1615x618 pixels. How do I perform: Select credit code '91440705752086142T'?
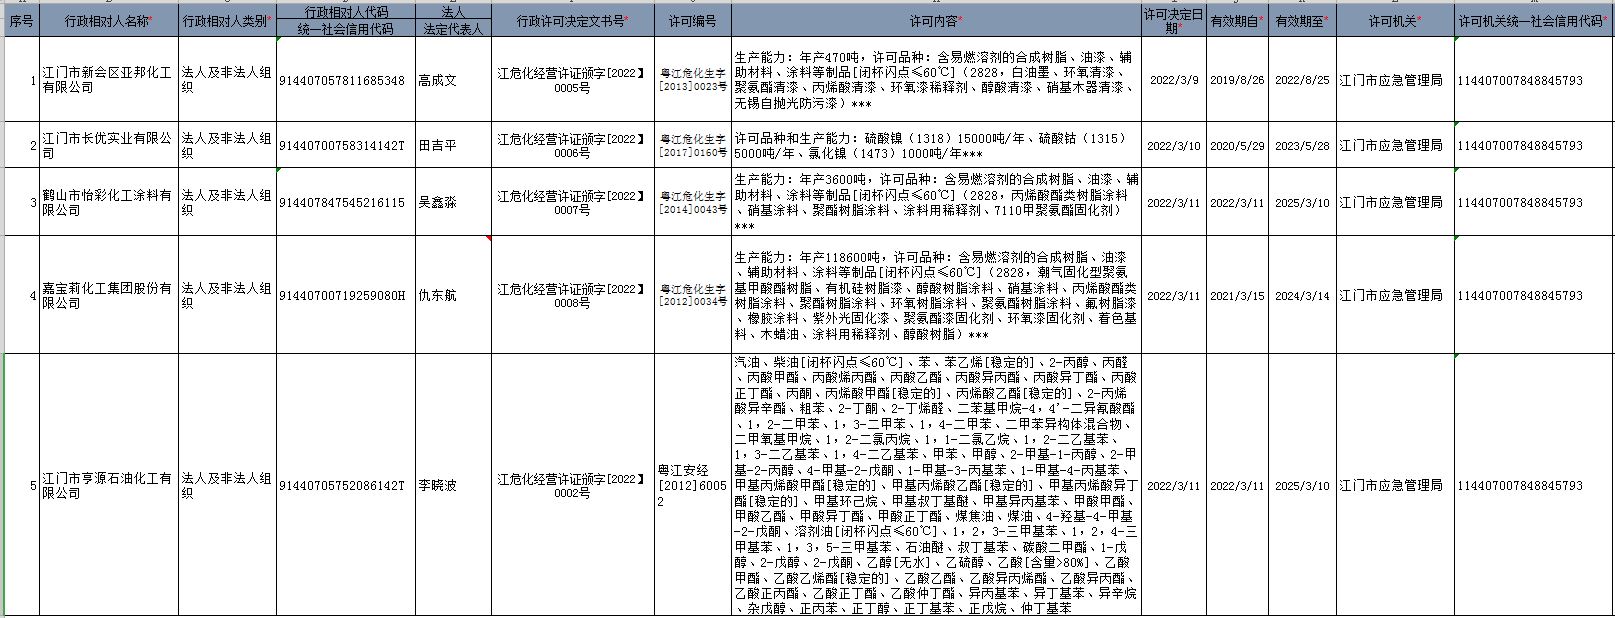(346, 485)
